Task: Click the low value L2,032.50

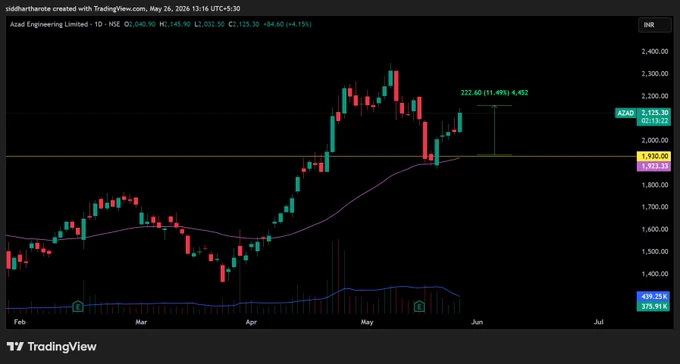Action: (209, 25)
